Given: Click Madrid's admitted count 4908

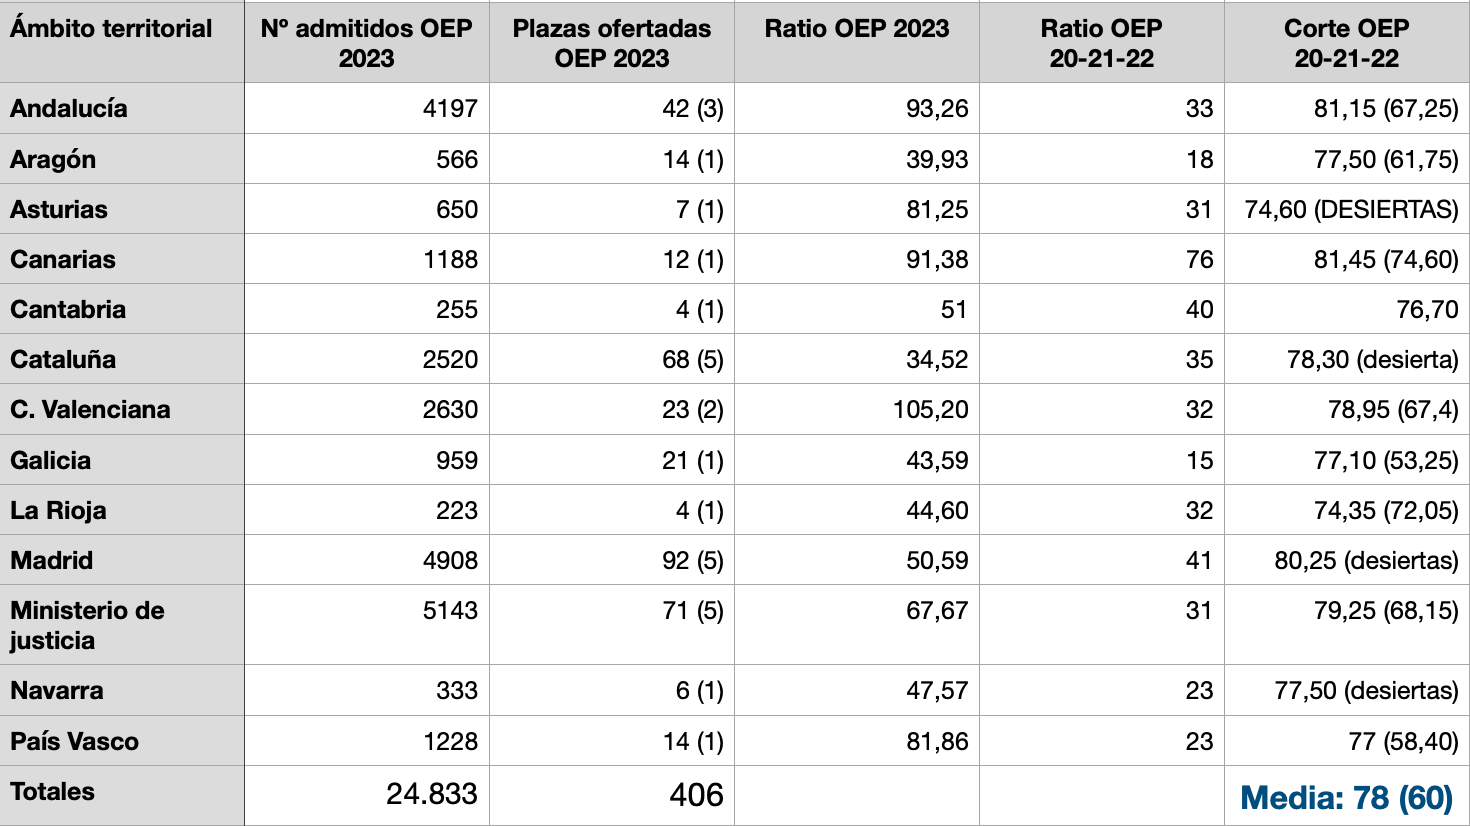Looking at the screenshot, I should tap(450, 560).
